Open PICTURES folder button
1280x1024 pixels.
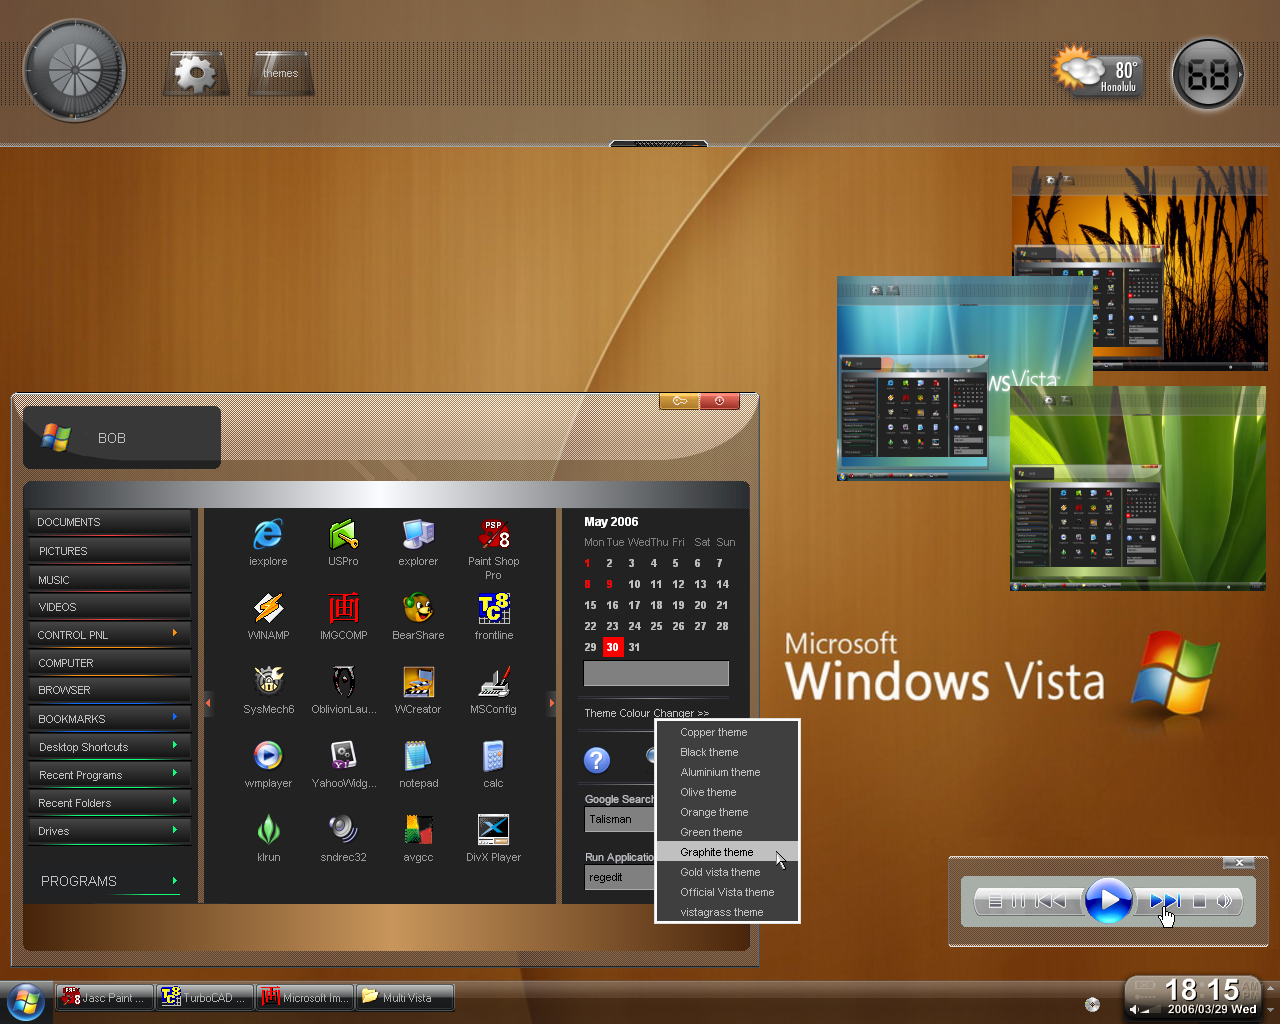tap(109, 550)
